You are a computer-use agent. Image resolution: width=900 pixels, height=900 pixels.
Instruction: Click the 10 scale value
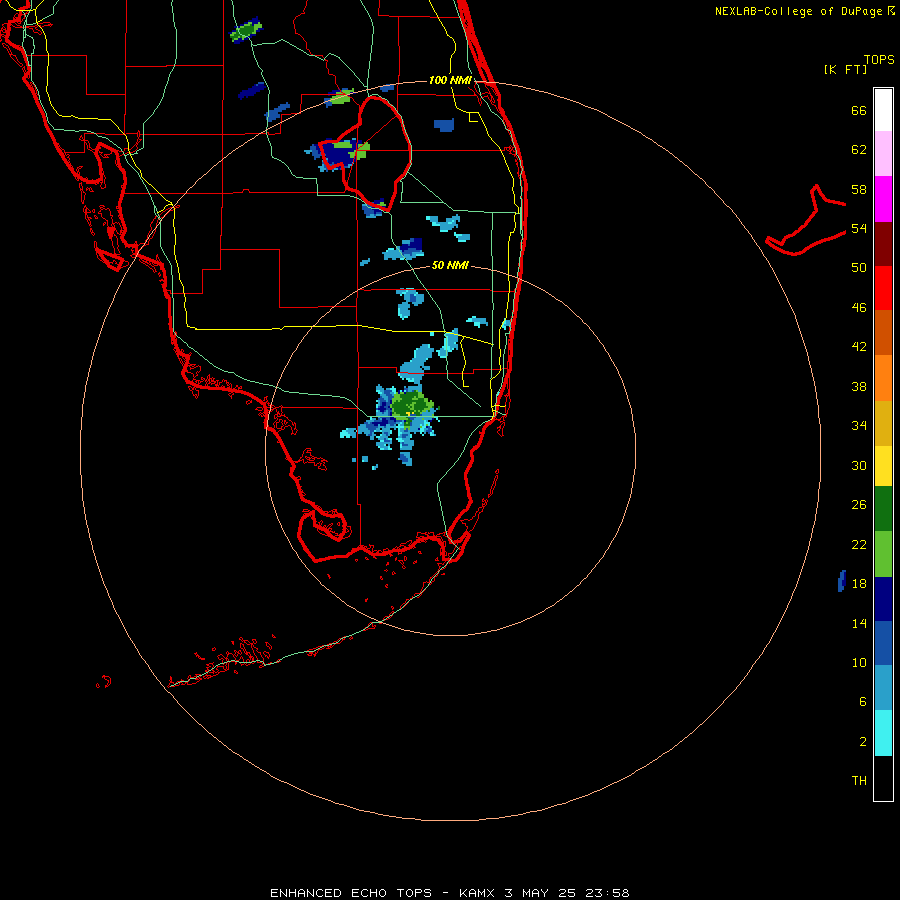tap(859, 663)
